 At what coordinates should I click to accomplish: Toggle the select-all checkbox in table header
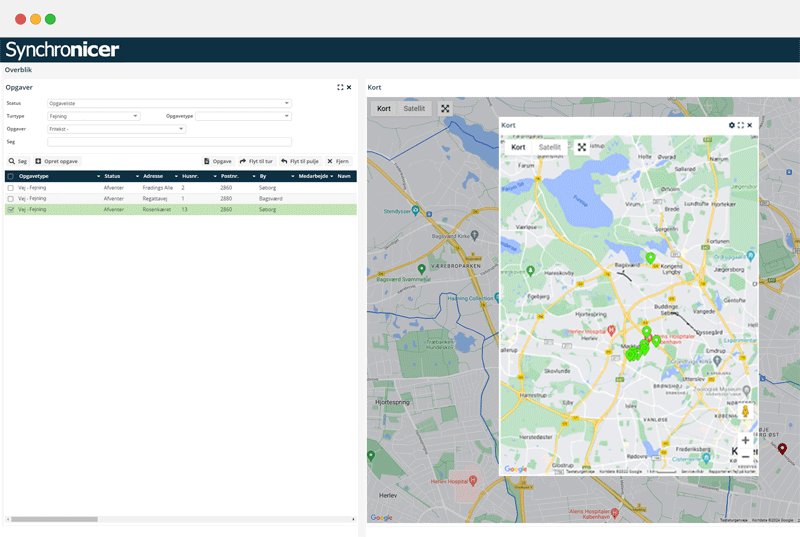[11, 176]
